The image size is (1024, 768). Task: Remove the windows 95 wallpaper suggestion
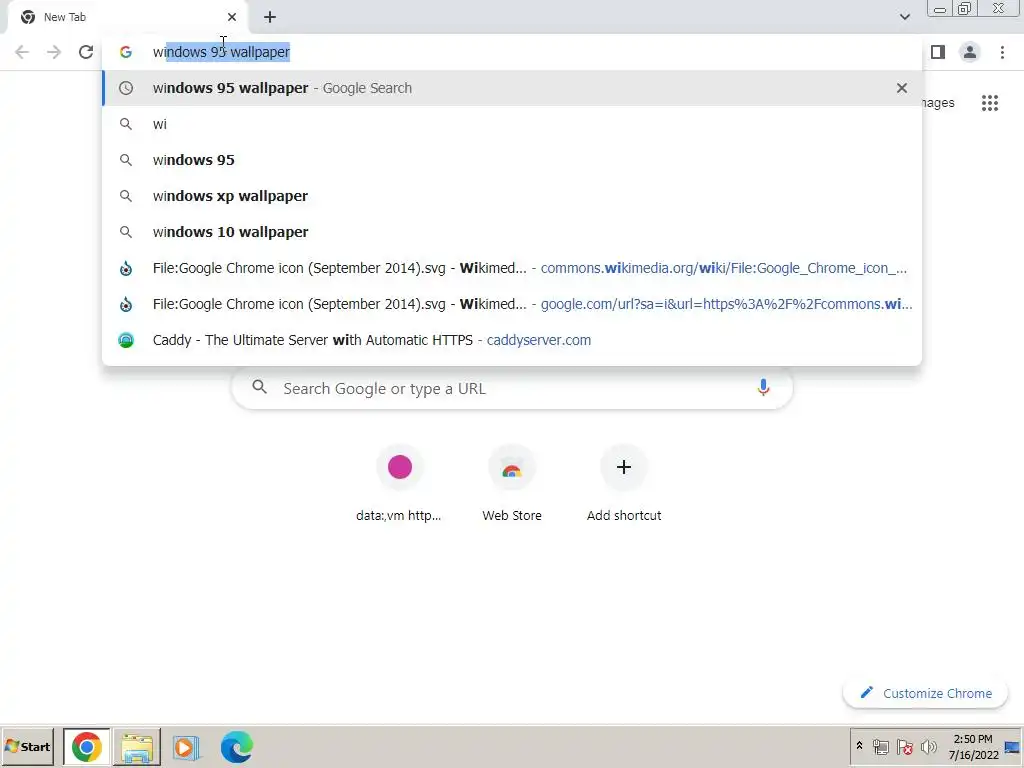(x=902, y=88)
